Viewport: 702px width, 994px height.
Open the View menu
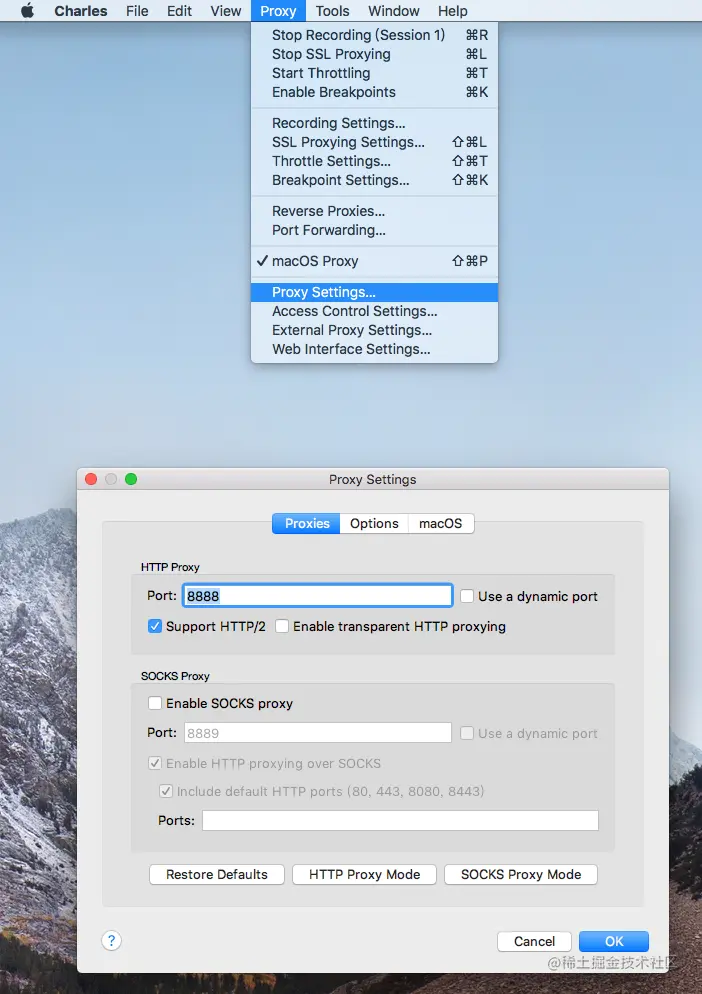(x=226, y=11)
